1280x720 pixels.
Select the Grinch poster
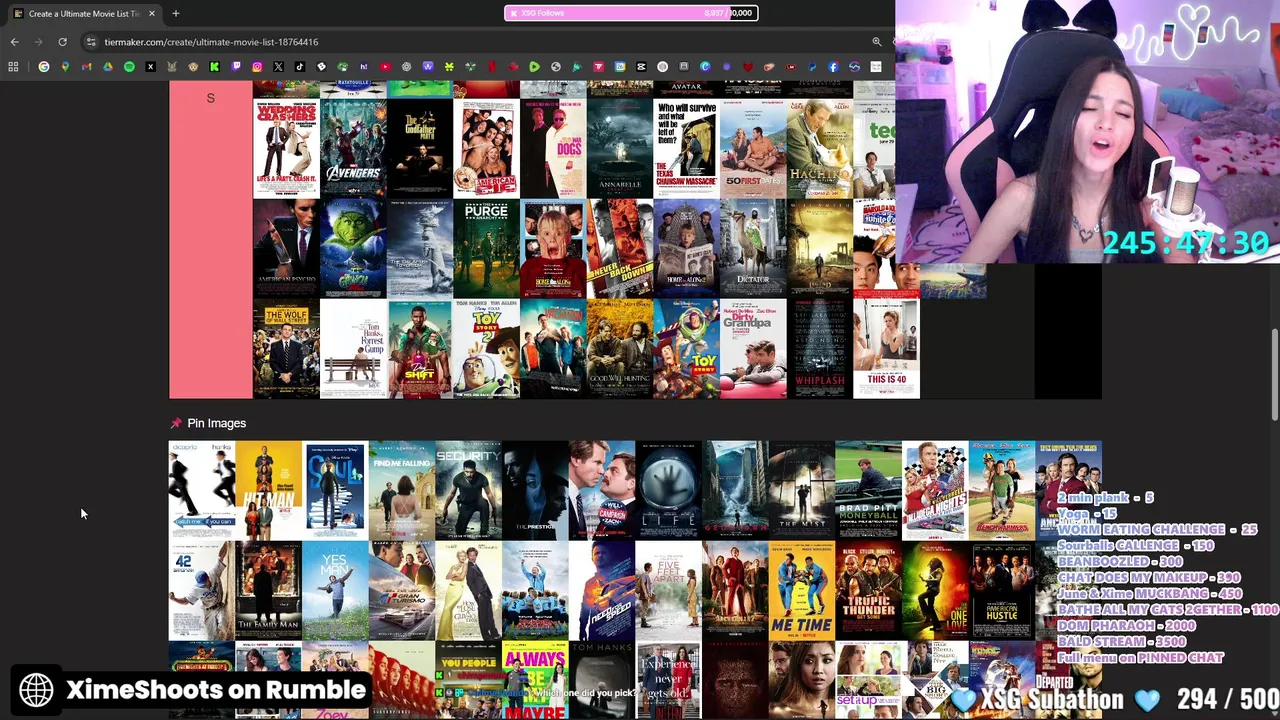coord(353,248)
